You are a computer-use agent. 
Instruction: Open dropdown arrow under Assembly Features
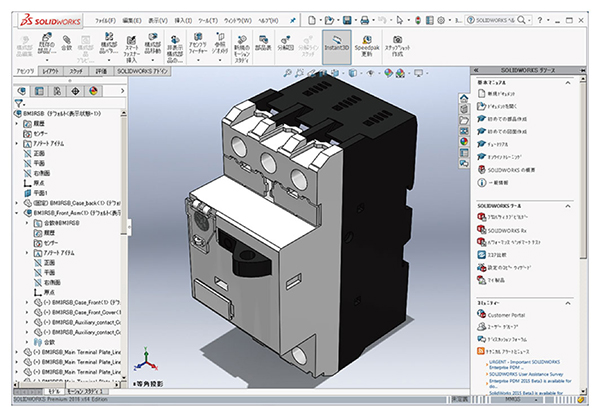198,60
